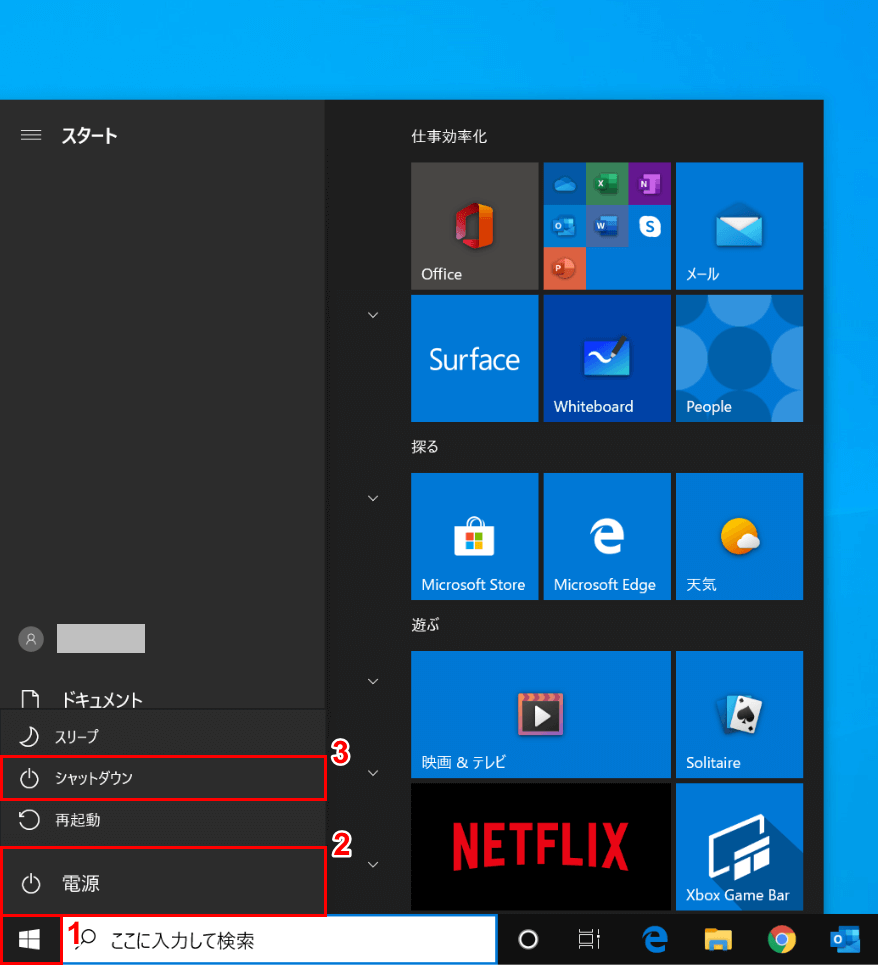Open the Solitaire tile
This screenshot has width=878, height=965.
[x=739, y=714]
